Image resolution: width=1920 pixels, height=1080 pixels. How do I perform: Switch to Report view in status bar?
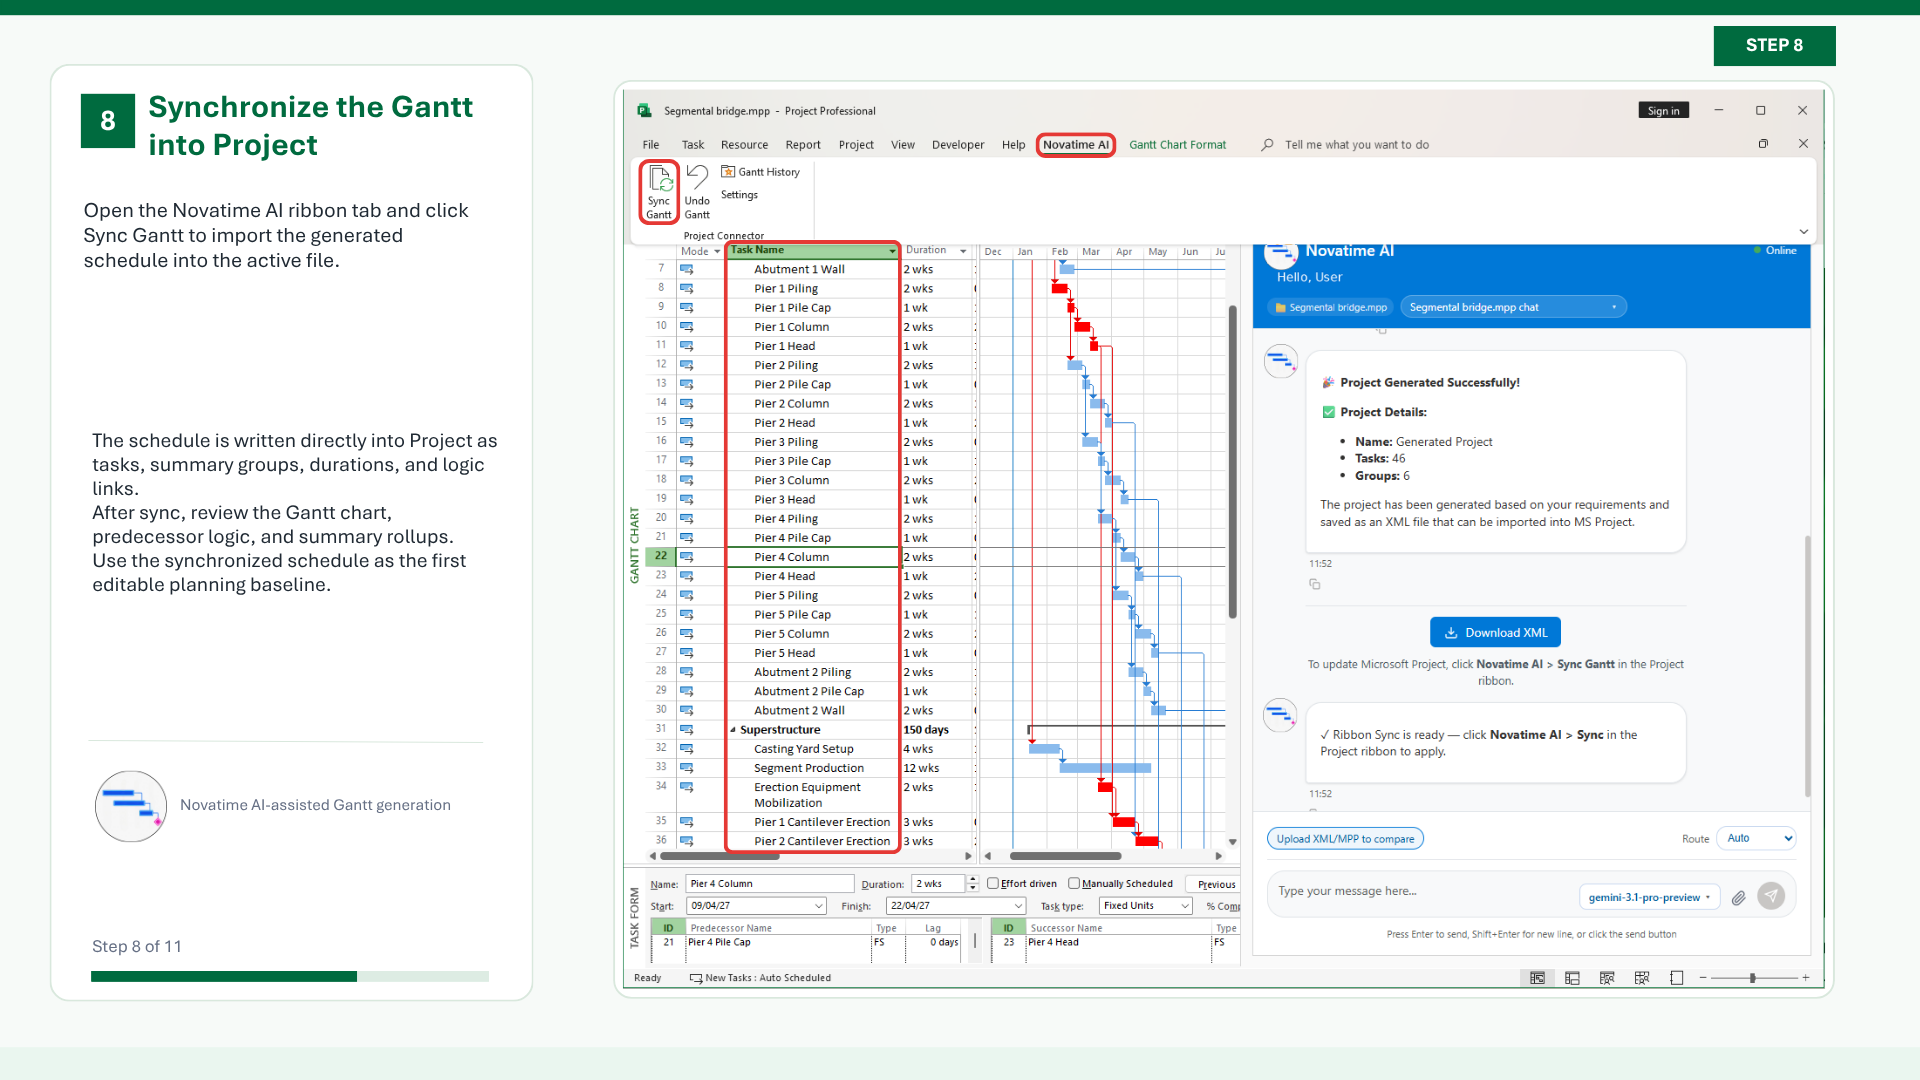[1677, 978]
